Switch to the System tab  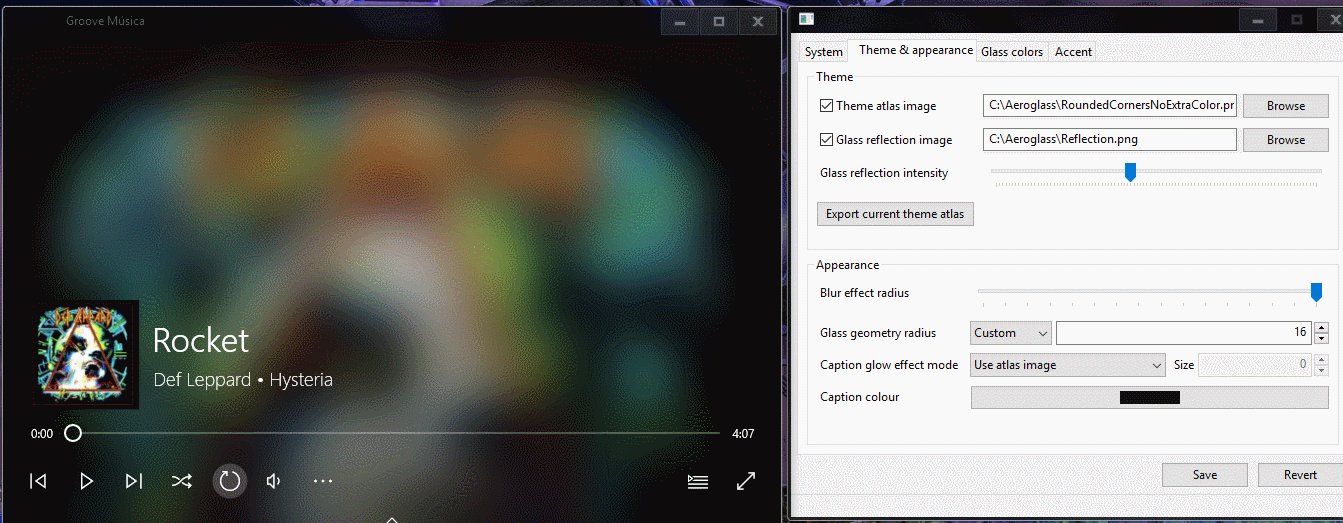coord(823,52)
